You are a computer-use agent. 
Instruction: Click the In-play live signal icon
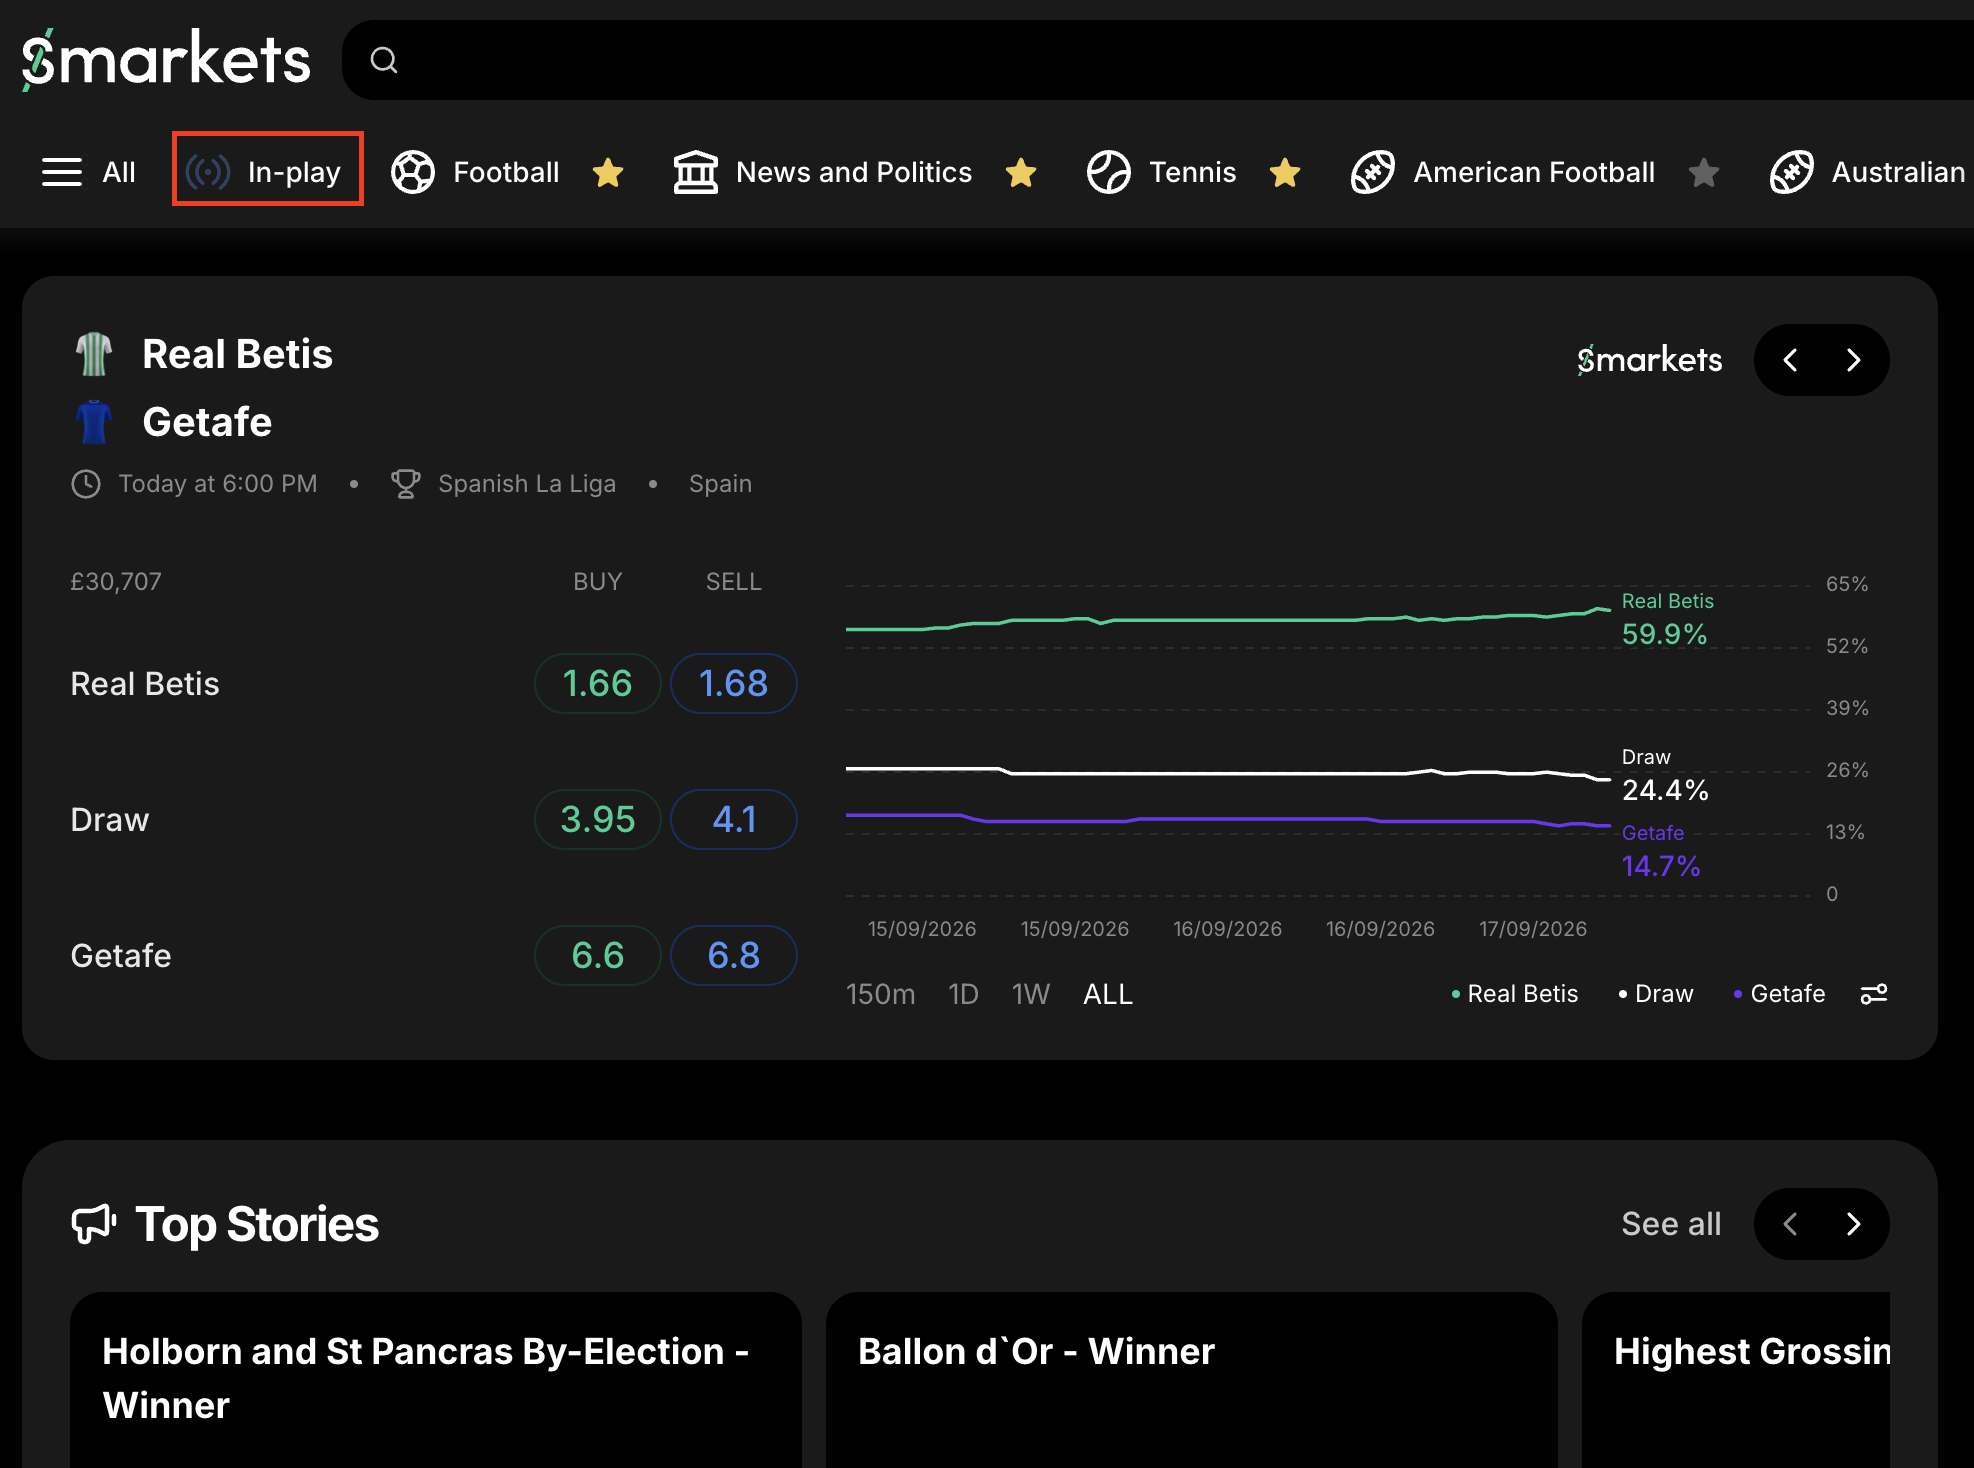208,172
